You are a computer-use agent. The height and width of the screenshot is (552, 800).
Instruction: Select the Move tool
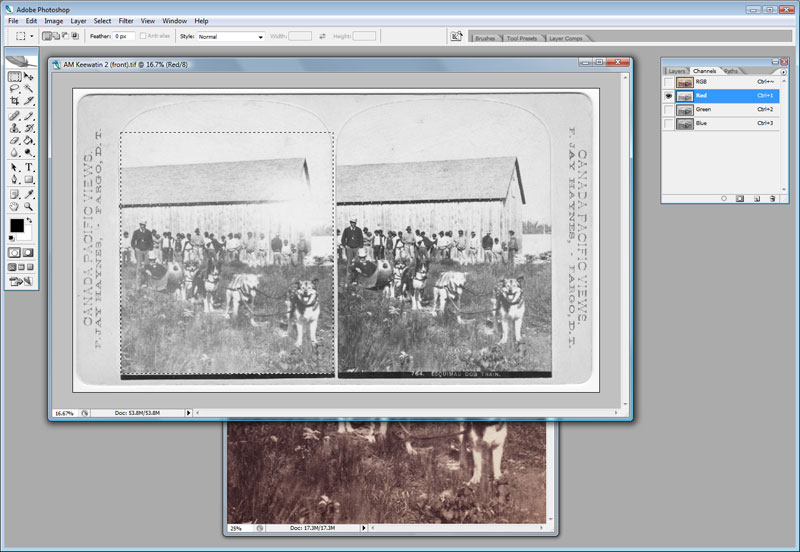click(29, 76)
